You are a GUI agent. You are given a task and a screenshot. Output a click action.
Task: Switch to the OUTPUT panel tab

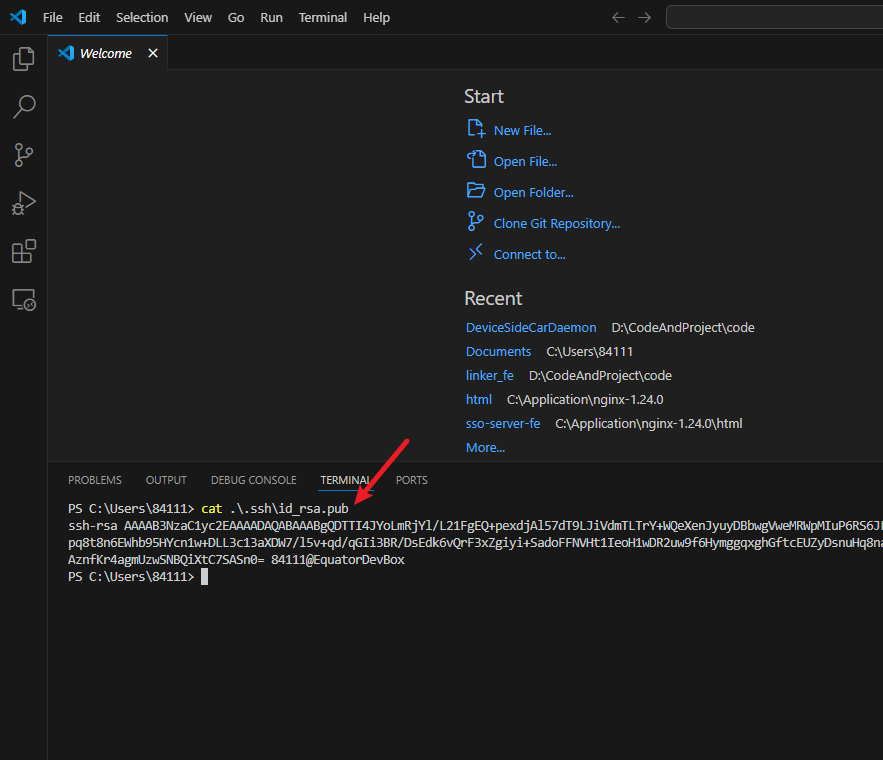[x=166, y=480]
